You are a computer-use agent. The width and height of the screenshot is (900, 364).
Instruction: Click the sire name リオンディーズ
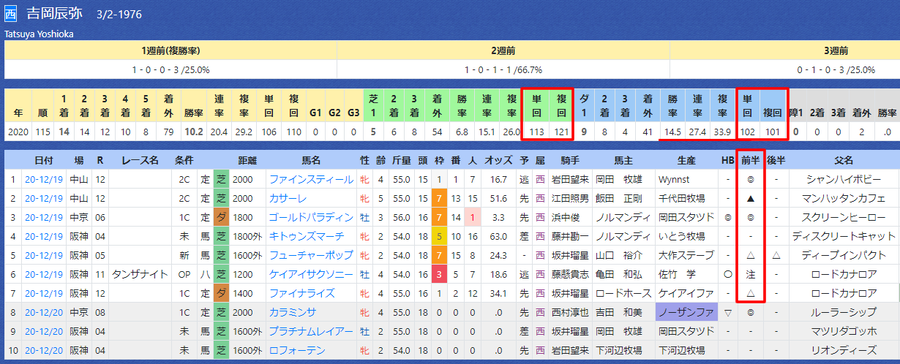844,350
